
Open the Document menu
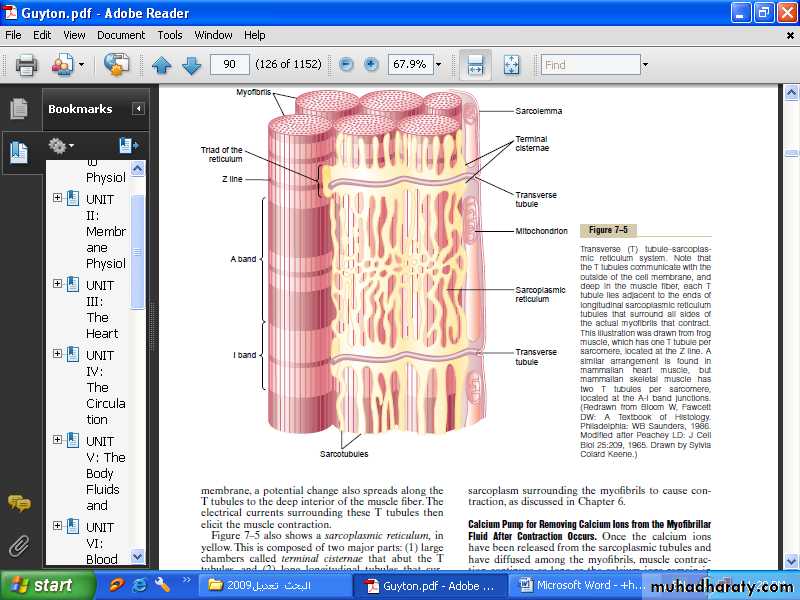click(120, 35)
